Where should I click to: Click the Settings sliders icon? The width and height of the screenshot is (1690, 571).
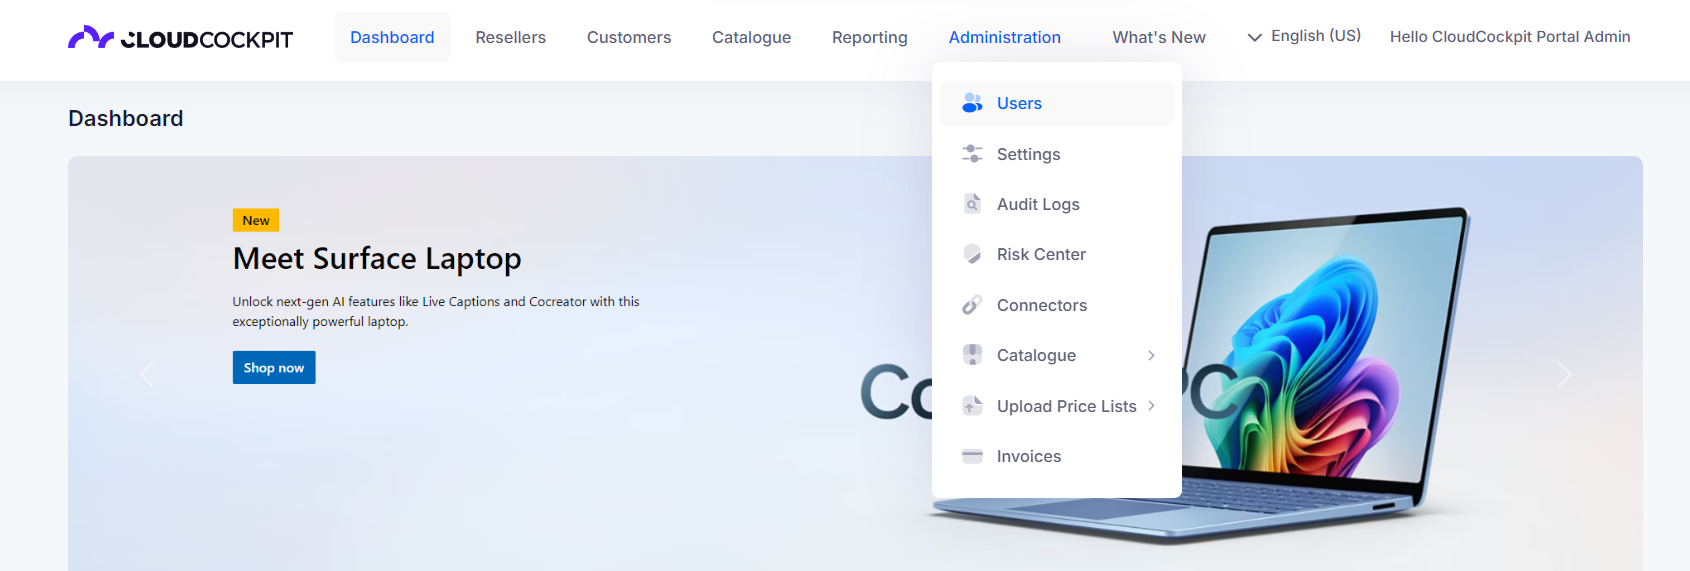coord(972,154)
